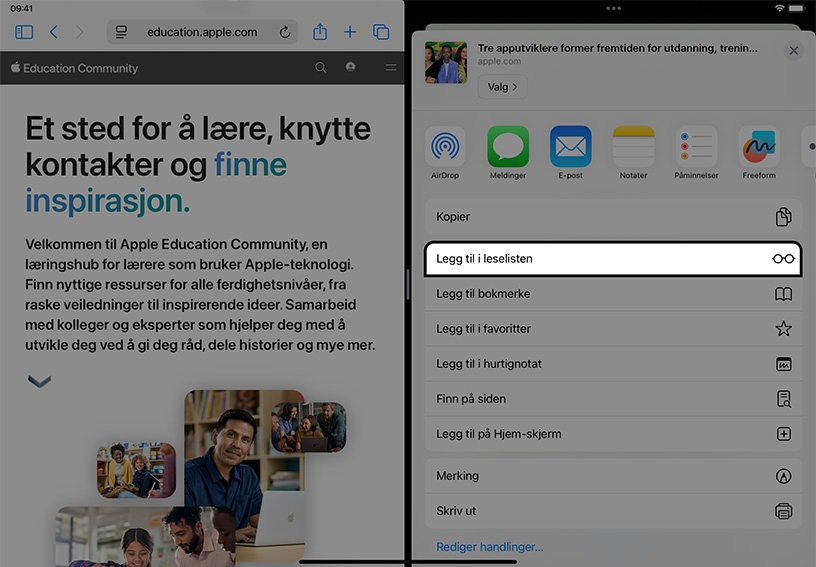This screenshot has width=816, height=567.
Task: Select Finn på siden
Action: [613, 399]
